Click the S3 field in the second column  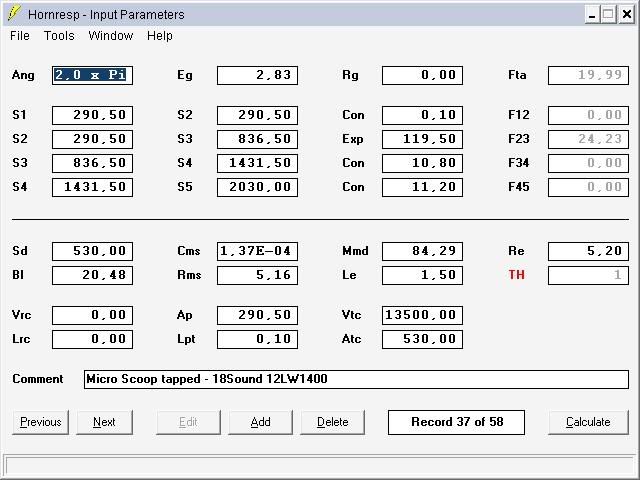click(257, 139)
